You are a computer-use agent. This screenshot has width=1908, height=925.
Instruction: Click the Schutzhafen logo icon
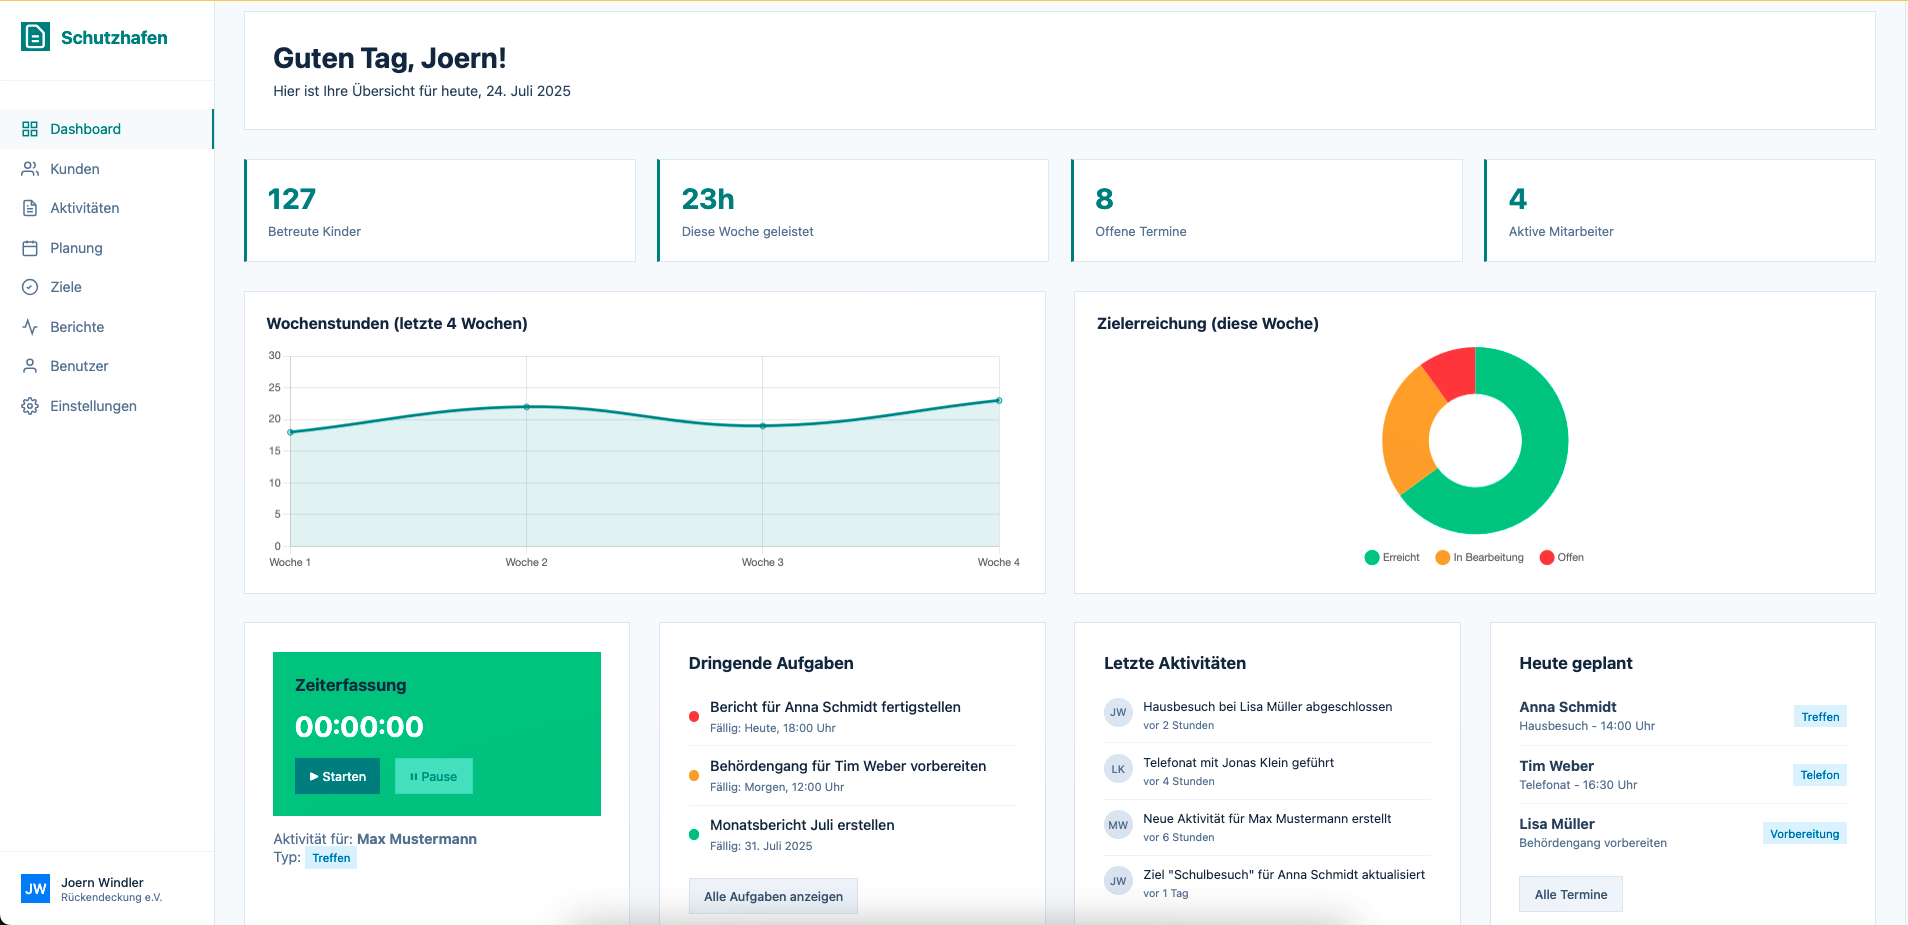point(35,37)
